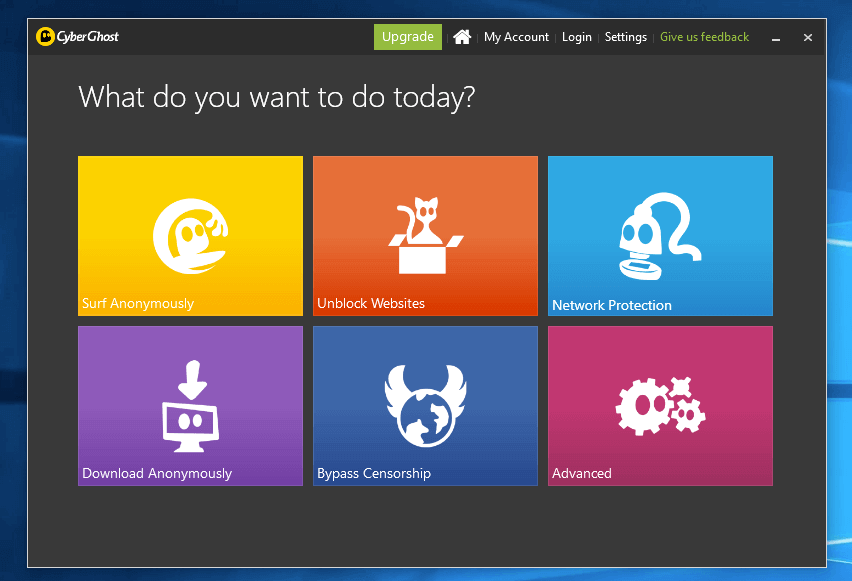852x581 pixels.
Task: Minimize the CyberGhost window
Action: click(776, 38)
